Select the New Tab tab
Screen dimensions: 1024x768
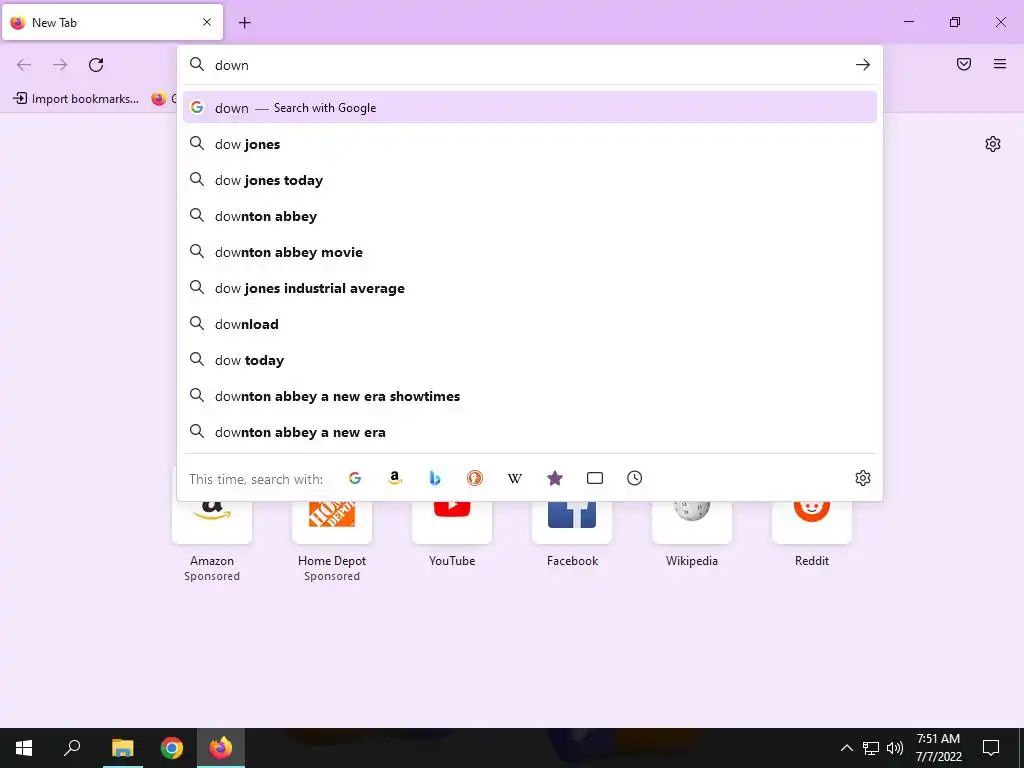112,22
